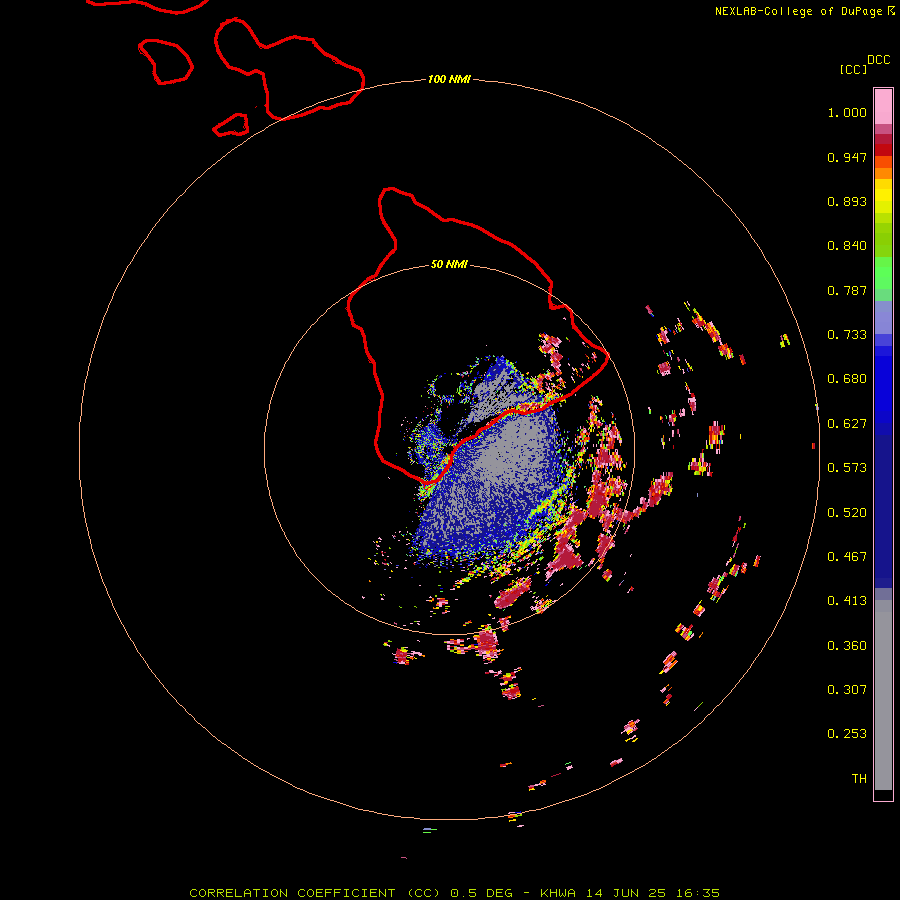Viewport: 900px width, 900px height.
Task: Click the 0.467 color scale value
Action: coord(847,557)
